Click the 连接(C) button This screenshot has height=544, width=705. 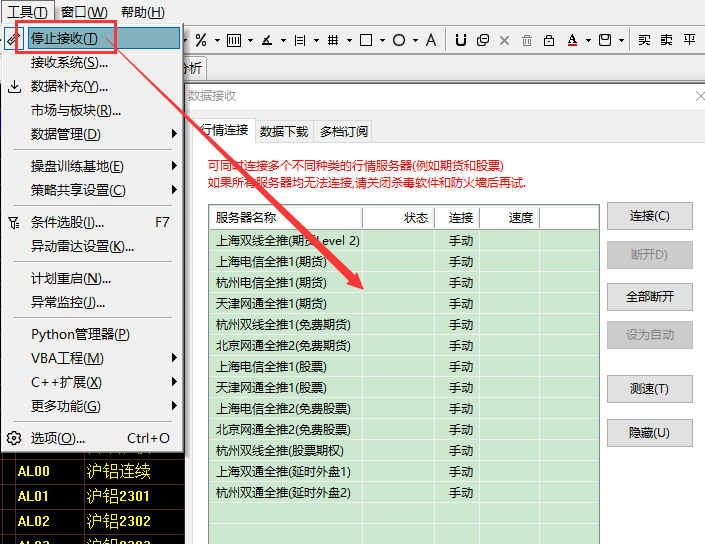(x=650, y=216)
